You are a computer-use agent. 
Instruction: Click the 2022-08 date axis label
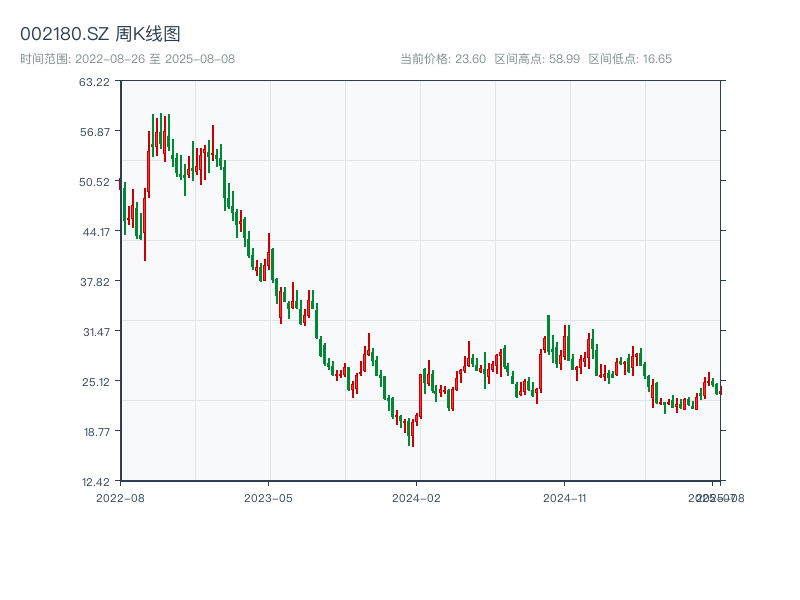click(x=120, y=497)
